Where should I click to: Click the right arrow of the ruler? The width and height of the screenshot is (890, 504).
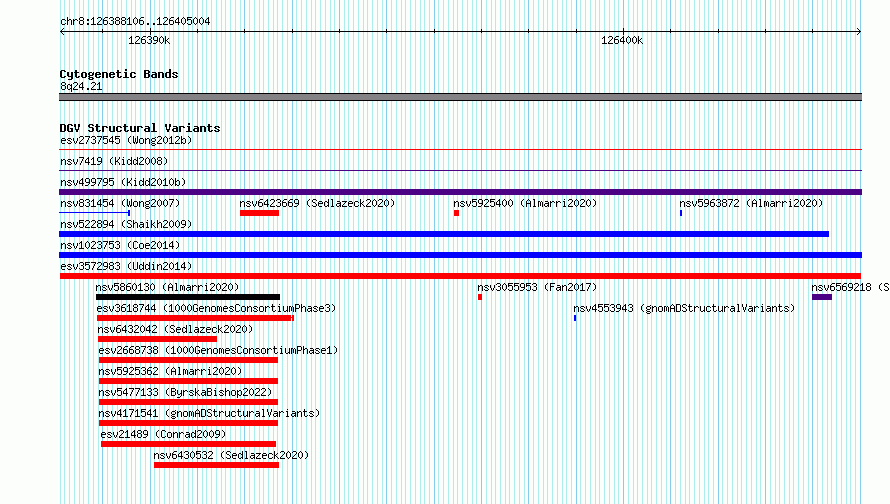tap(859, 32)
